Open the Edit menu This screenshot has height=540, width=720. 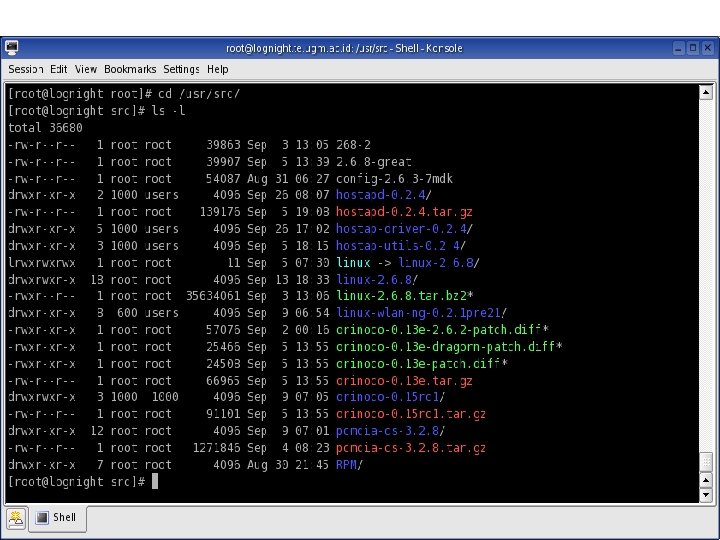(59, 69)
